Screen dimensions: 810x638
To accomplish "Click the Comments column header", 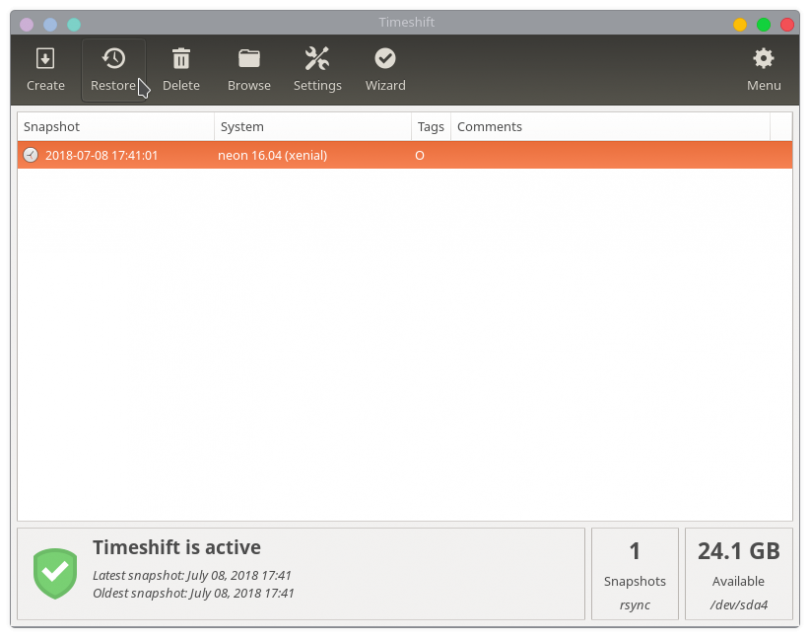I will (489, 126).
